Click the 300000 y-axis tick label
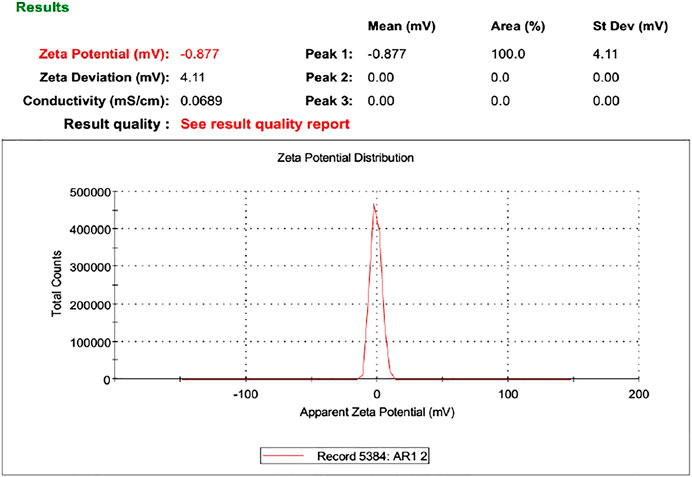Image resolution: width=692 pixels, height=477 pixels. click(90, 267)
